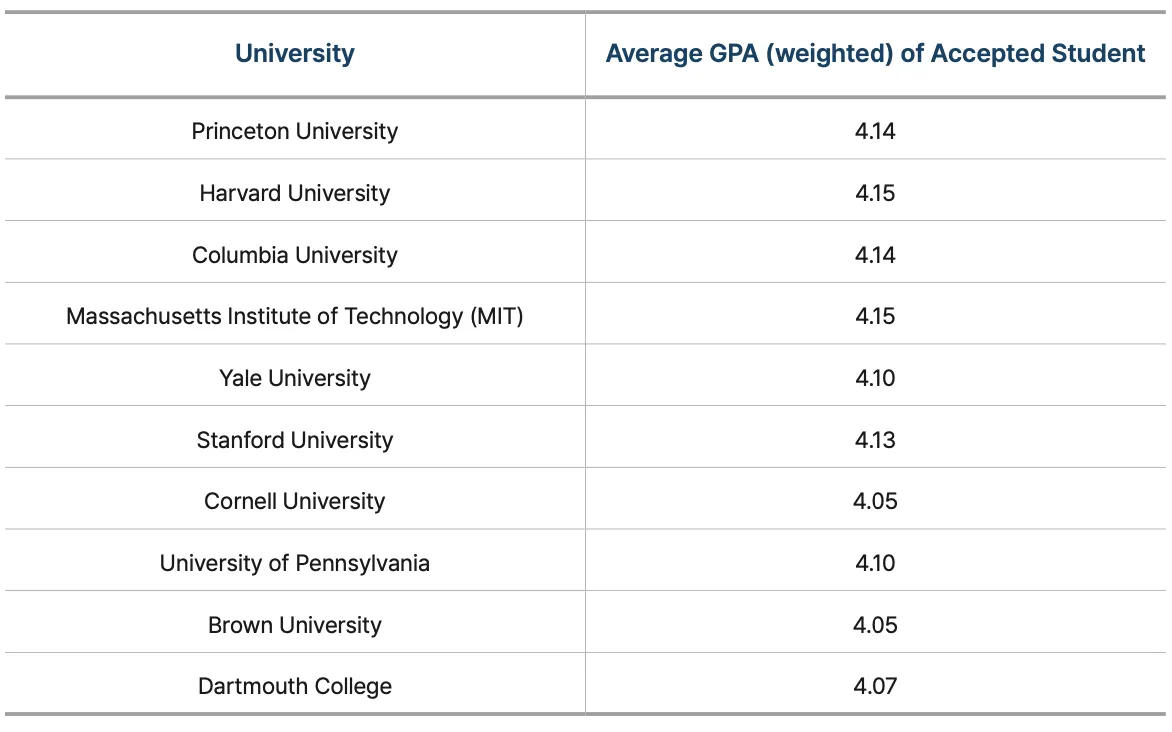This screenshot has height=732, width=1172.
Task: Click the Brown University cell
Action: pyautogui.click(x=295, y=625)
